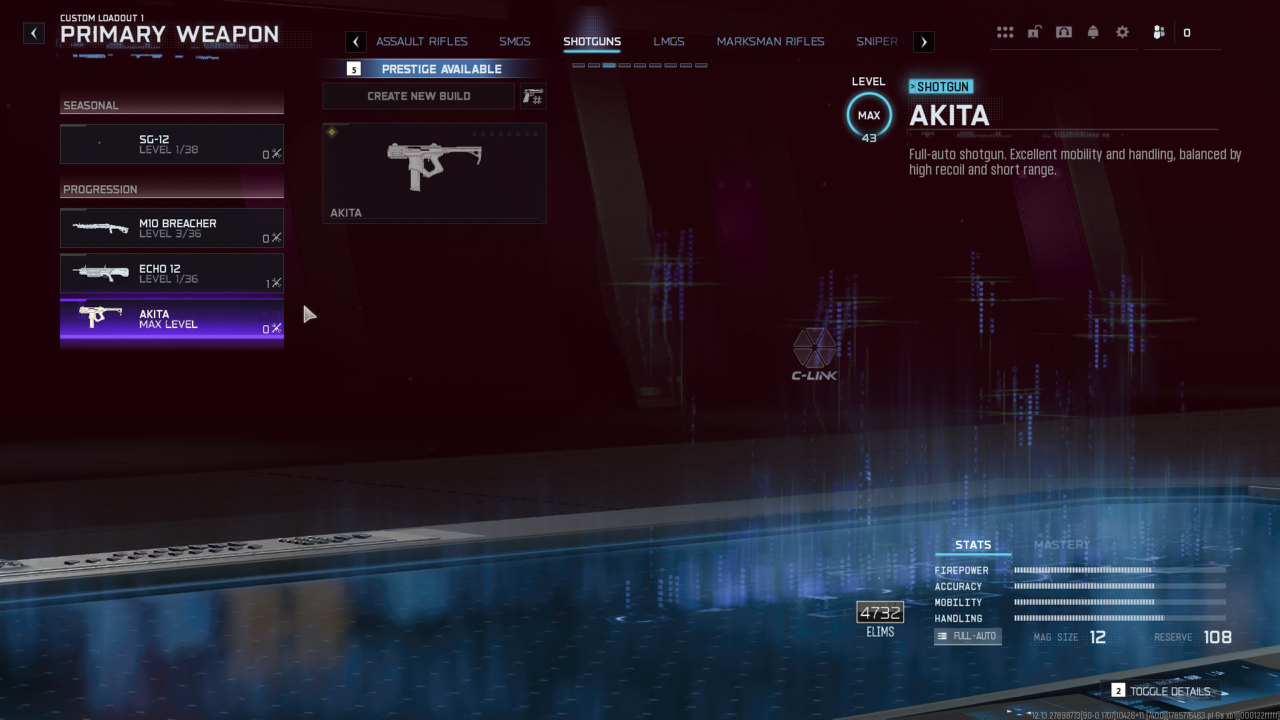Switch to the LMGs tab
This screenshot has width=1280, height=720.
pos(669,42)
